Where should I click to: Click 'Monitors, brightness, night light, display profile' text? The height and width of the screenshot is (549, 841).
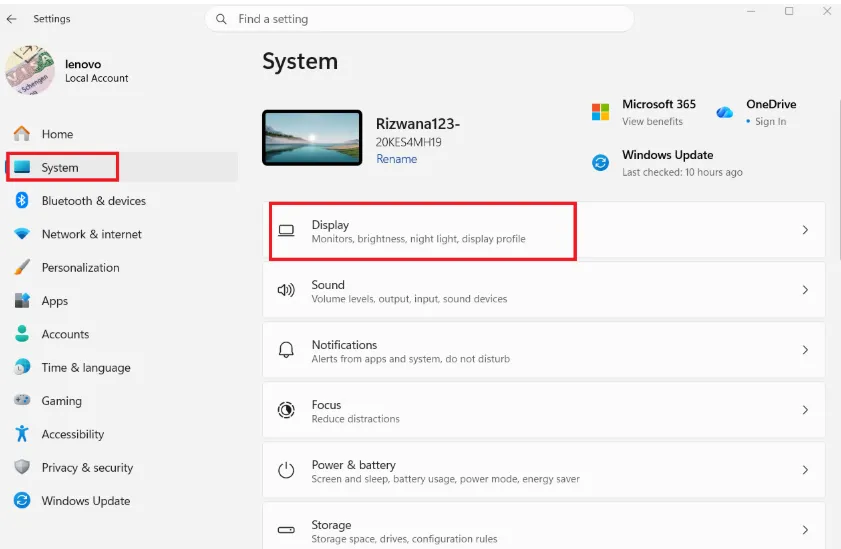tap(418, 239)
